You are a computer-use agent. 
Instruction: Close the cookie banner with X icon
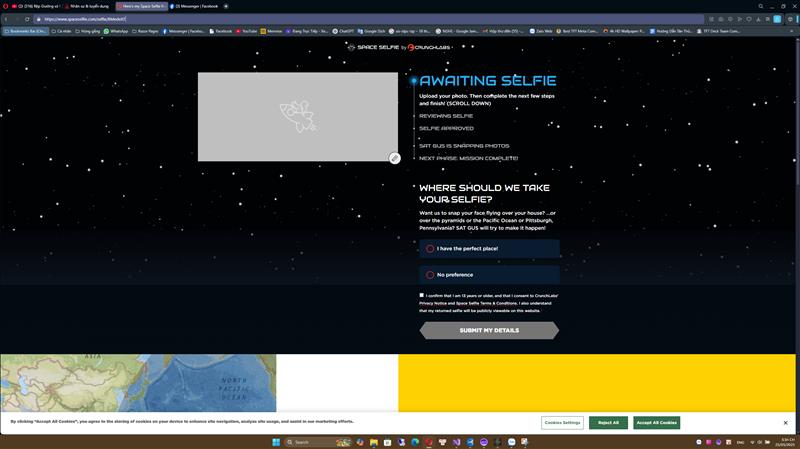pos(785,423)
